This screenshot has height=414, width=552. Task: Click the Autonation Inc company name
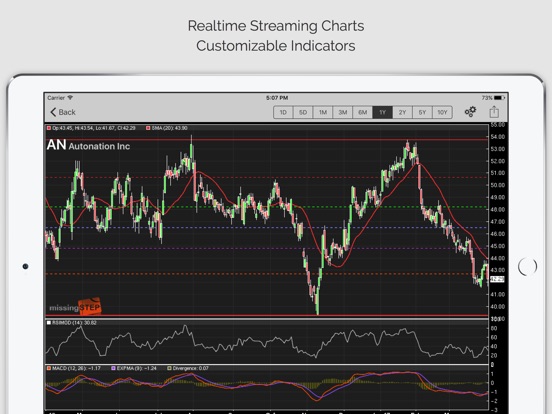click(x=99, y=146)
